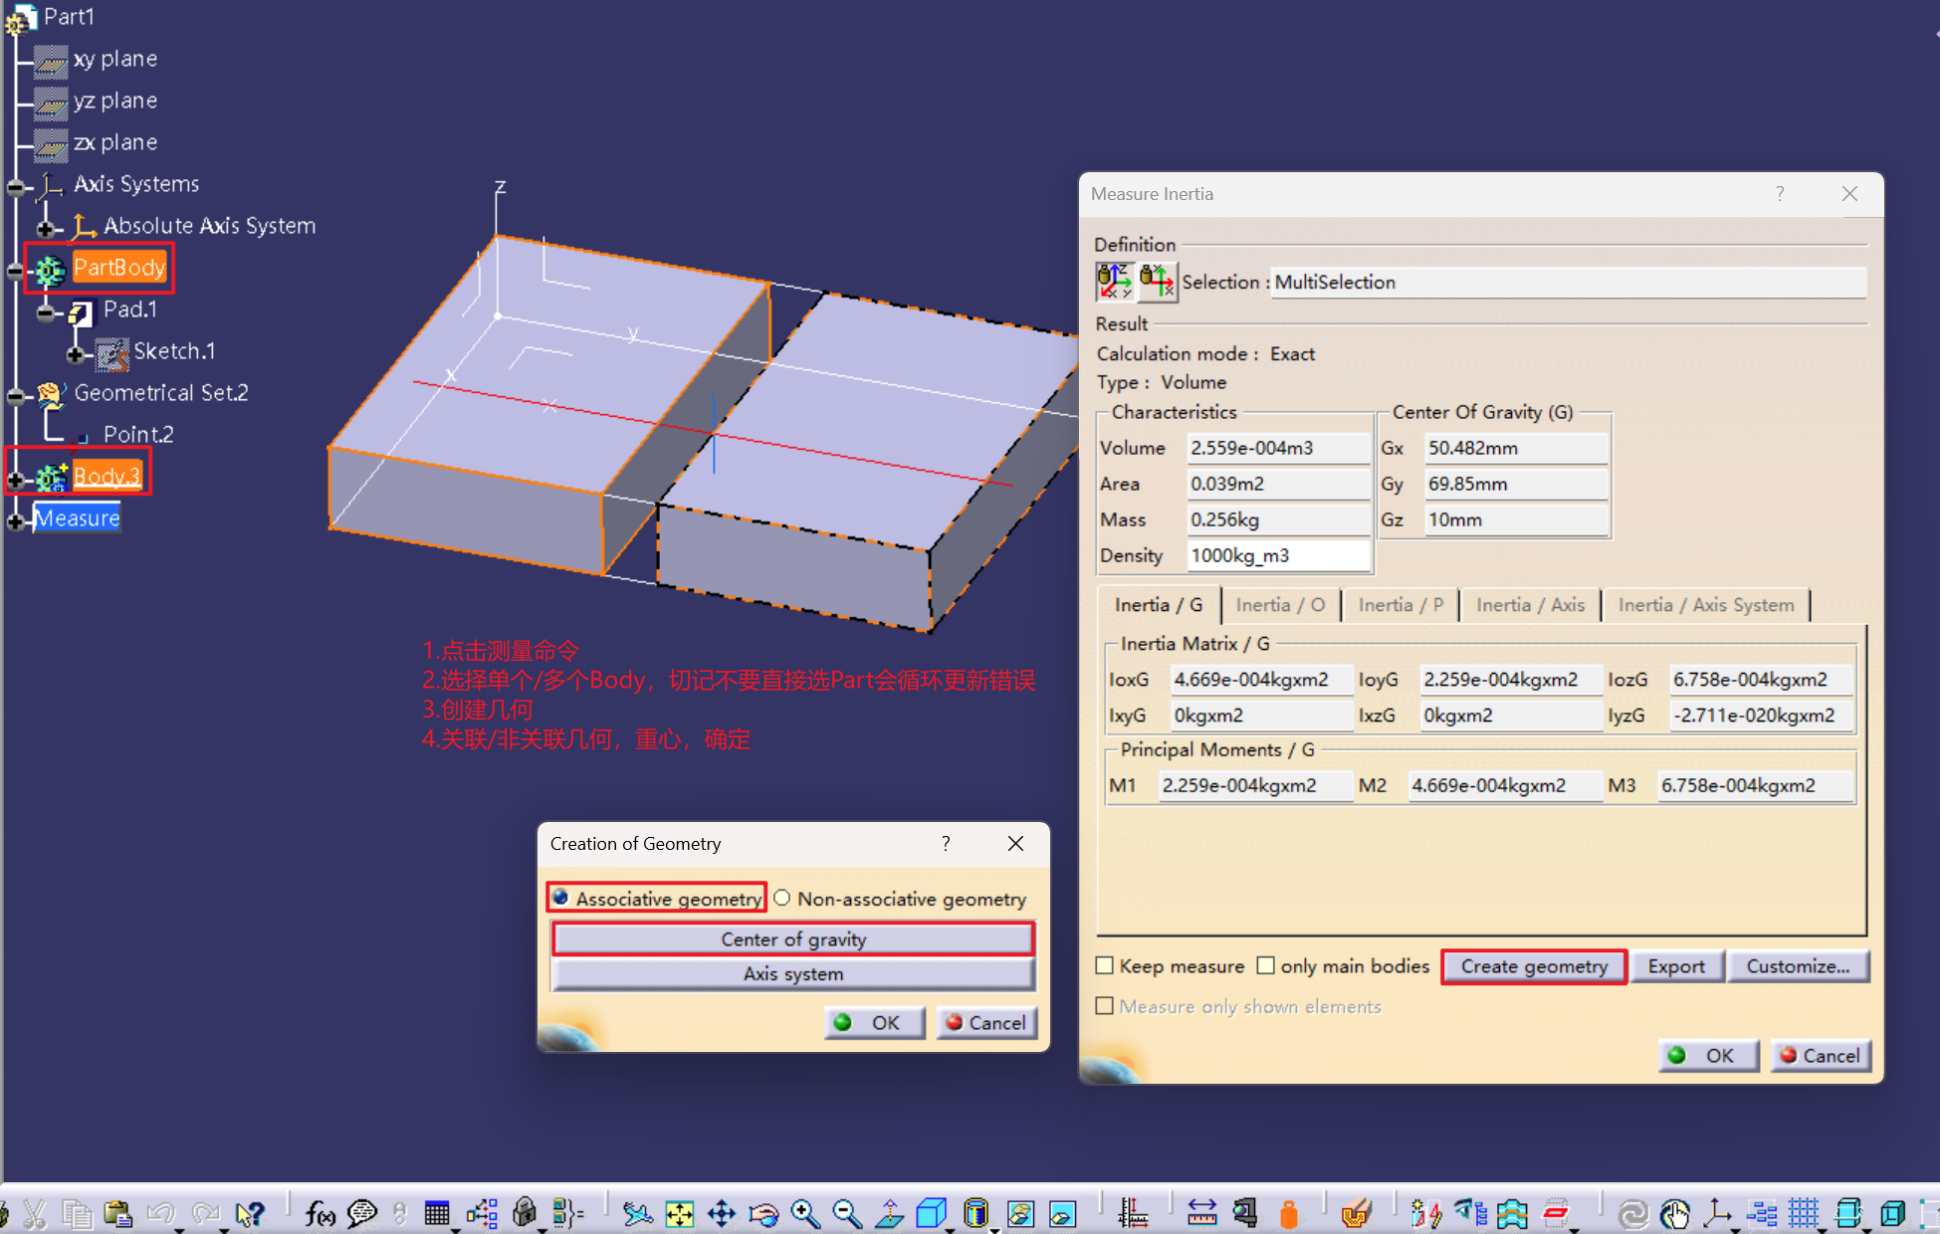Check the only main bodies option
Screen dimensions: 1940x1234
coord(1266,965)
